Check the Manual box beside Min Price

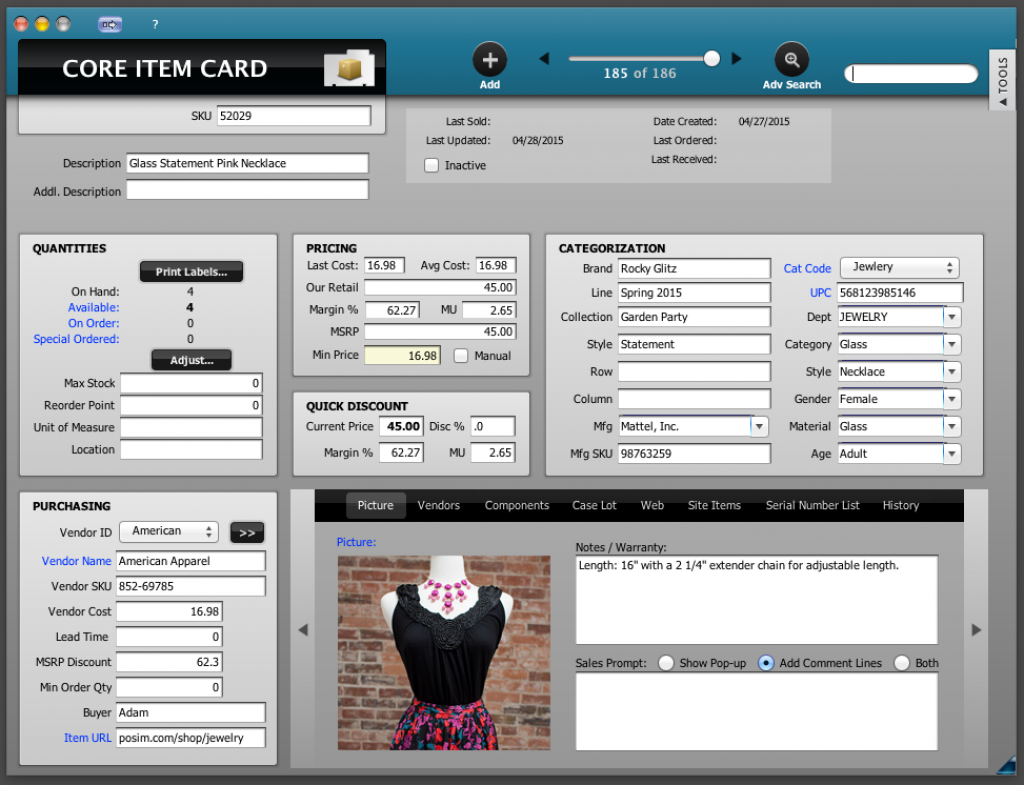(461, 355)
